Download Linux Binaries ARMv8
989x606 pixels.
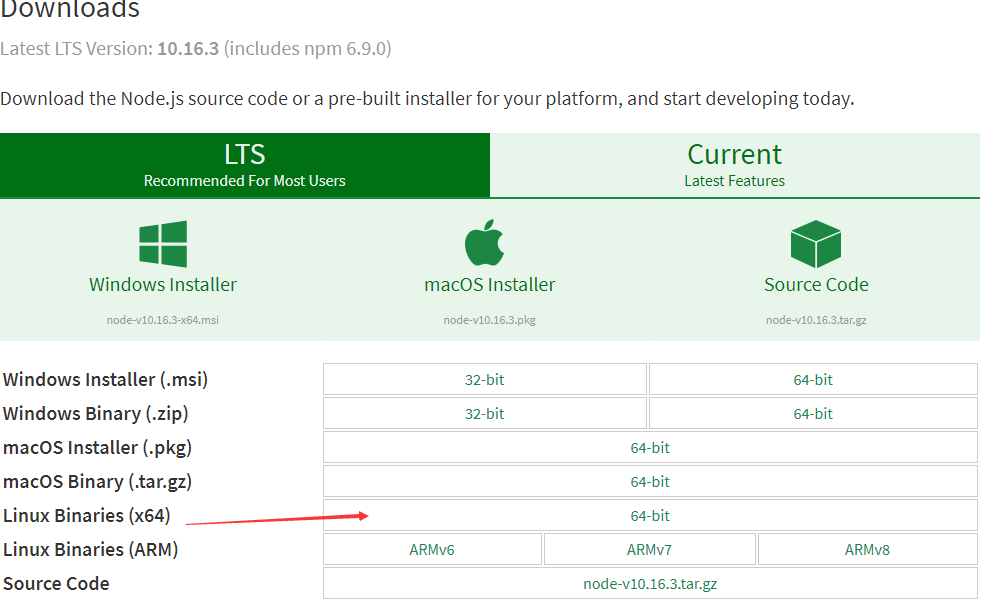[867, 550]
